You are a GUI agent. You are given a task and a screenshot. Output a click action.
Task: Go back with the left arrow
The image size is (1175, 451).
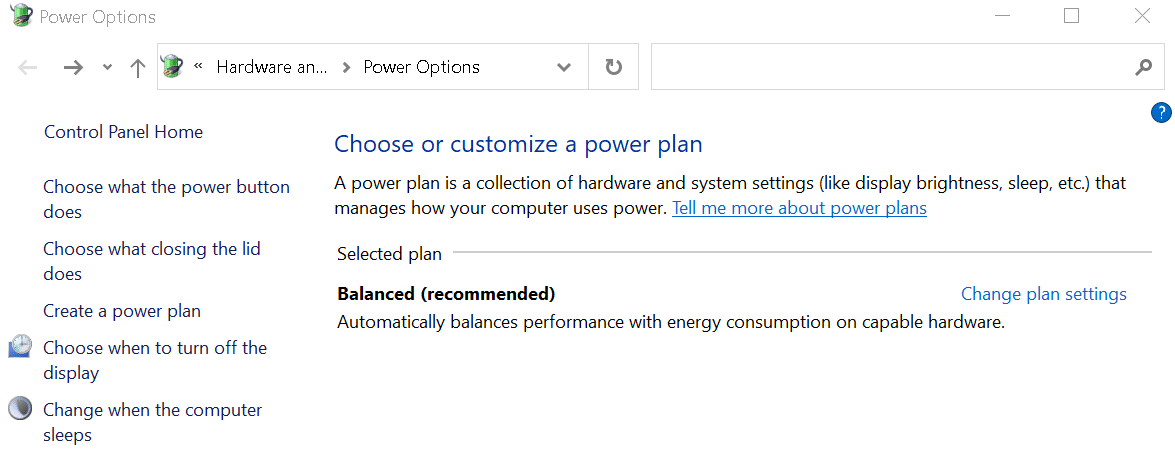tap(28, 67)
